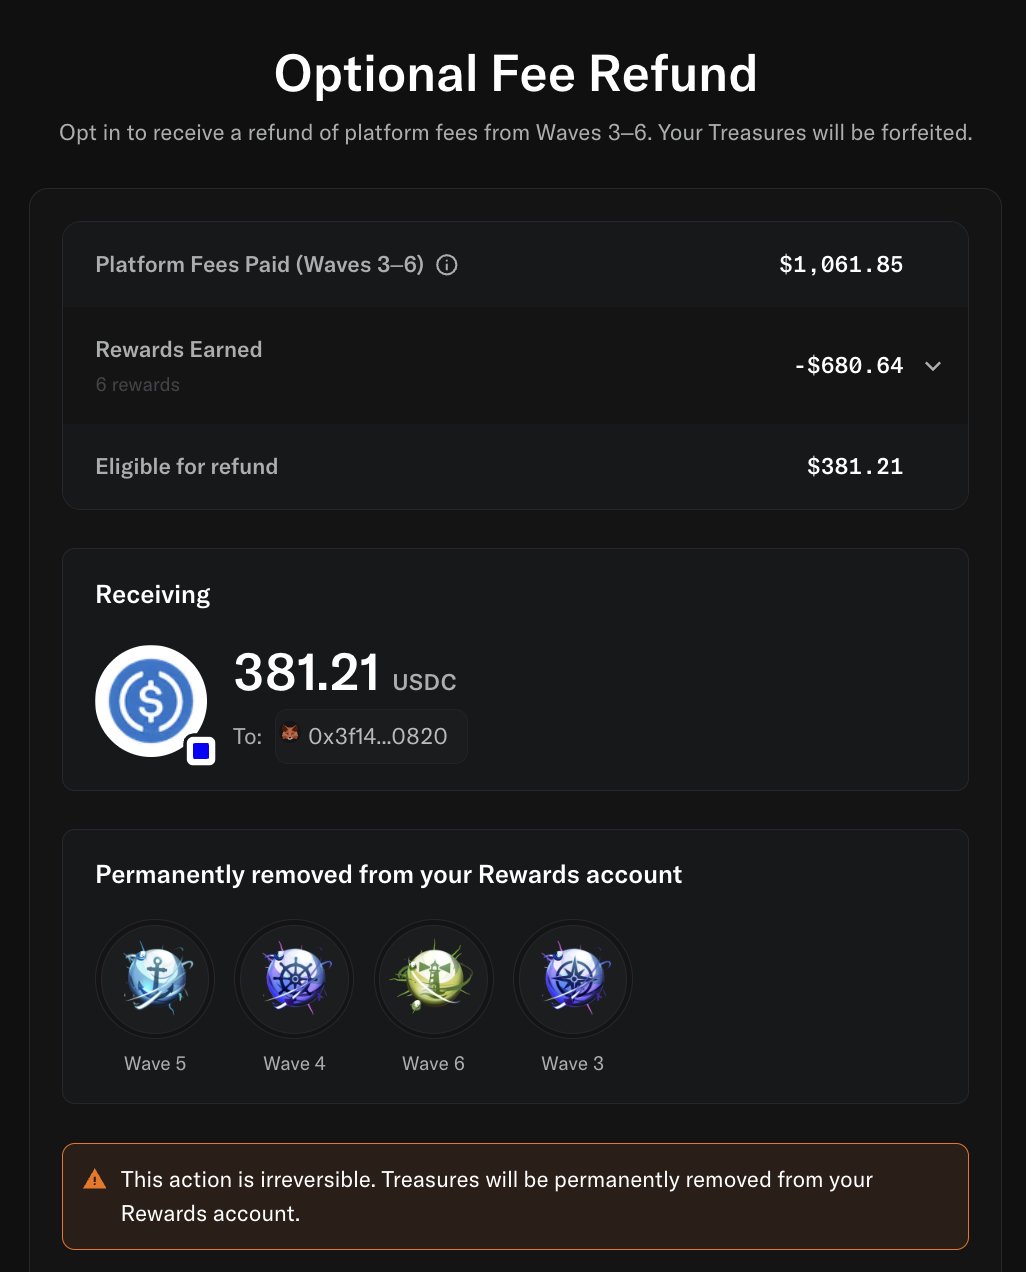
Task: Click the 381.21 USDC receiving amount
Action: 307,673
